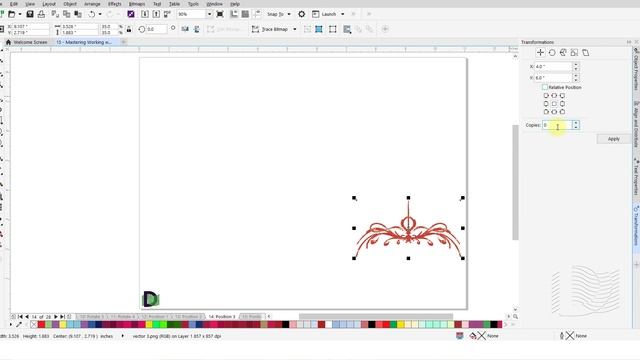
Task: Click the Export icon
Action: (x=156, y=14)
